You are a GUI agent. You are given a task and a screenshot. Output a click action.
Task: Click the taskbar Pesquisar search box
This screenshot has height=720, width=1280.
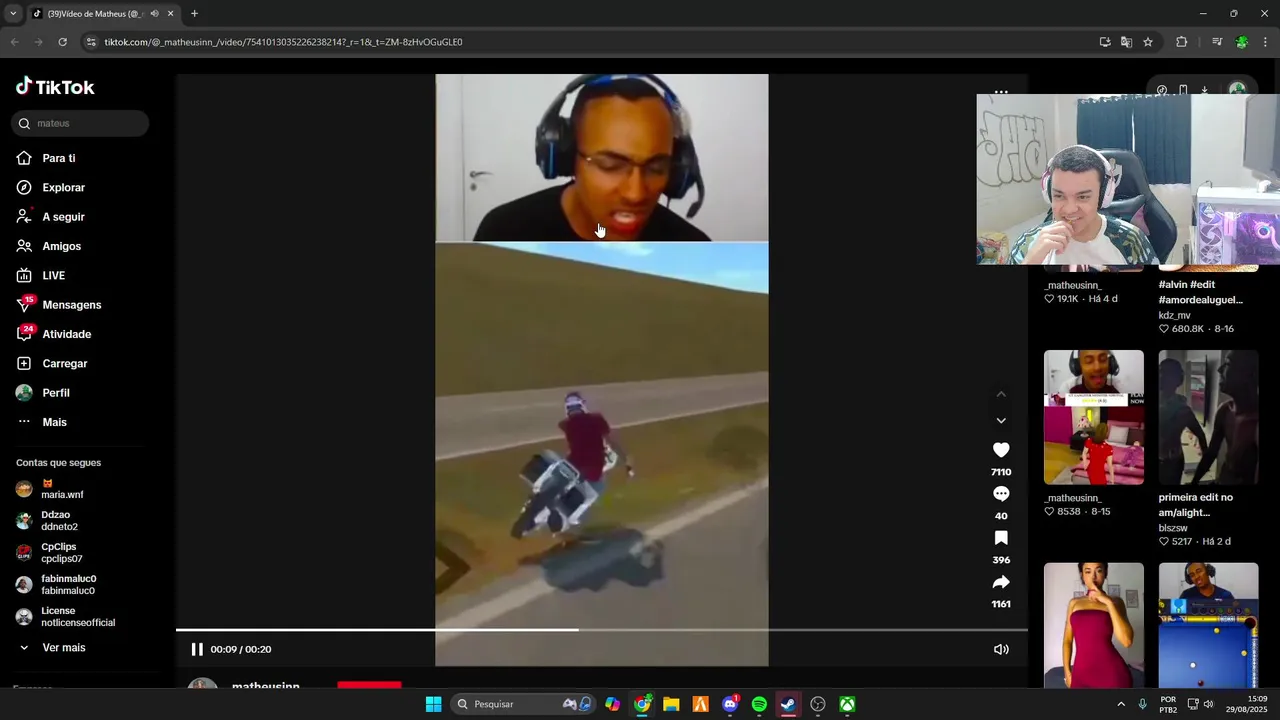click(x=523, y=704)
